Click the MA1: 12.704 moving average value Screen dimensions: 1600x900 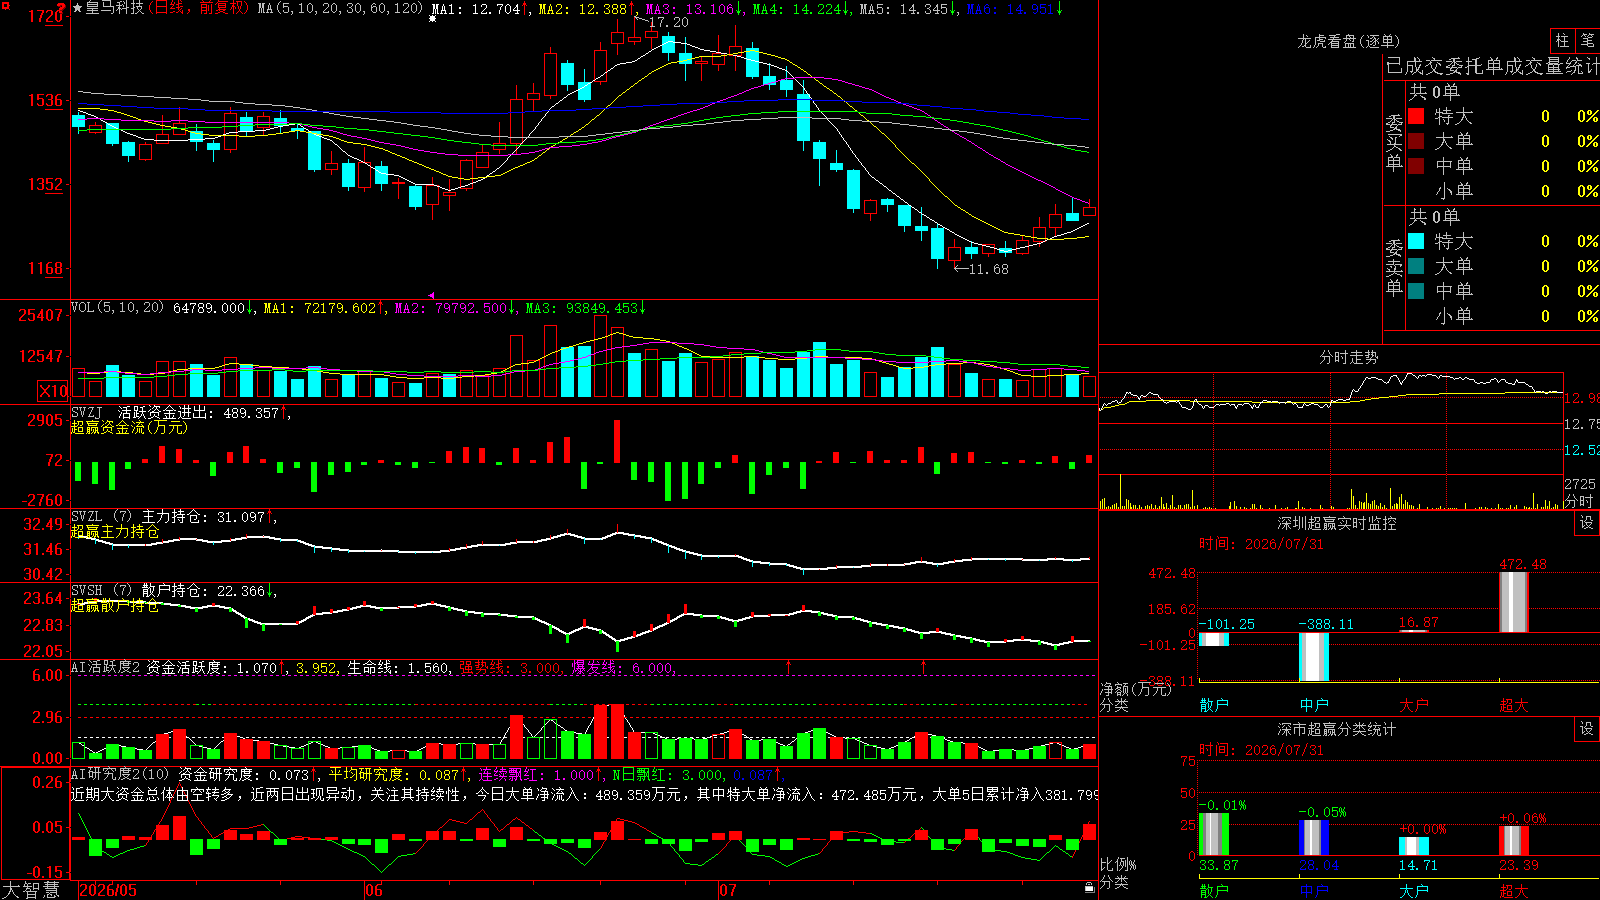point(480,9)
